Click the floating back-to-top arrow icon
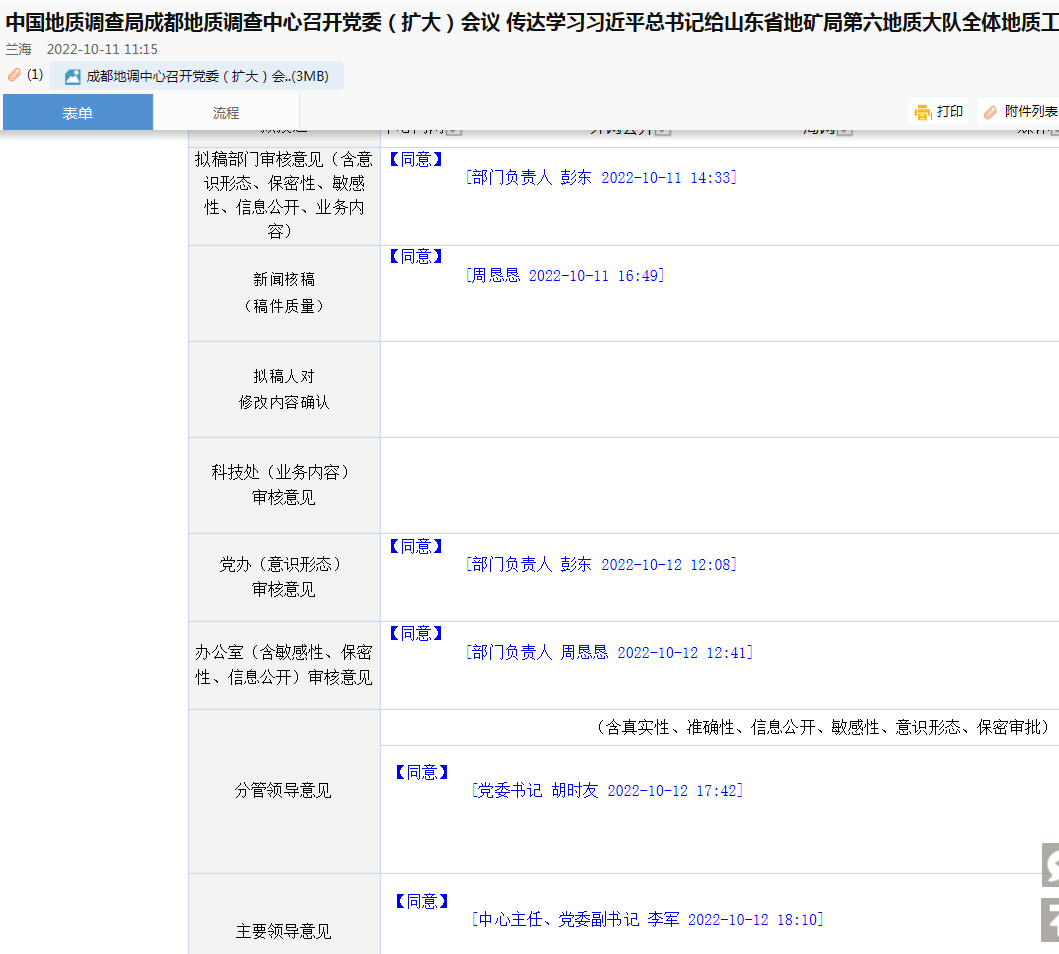 point(1050,920)
